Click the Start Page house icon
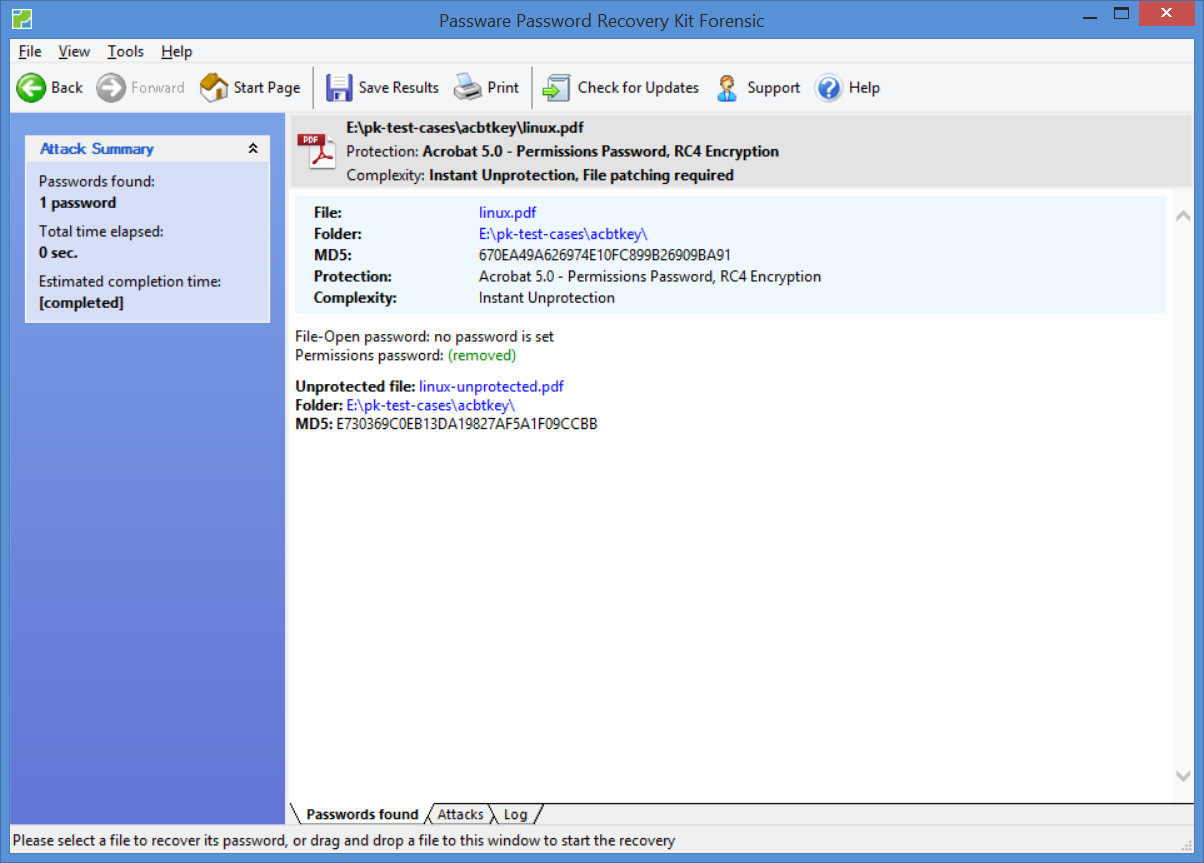 tap(214, 88)
